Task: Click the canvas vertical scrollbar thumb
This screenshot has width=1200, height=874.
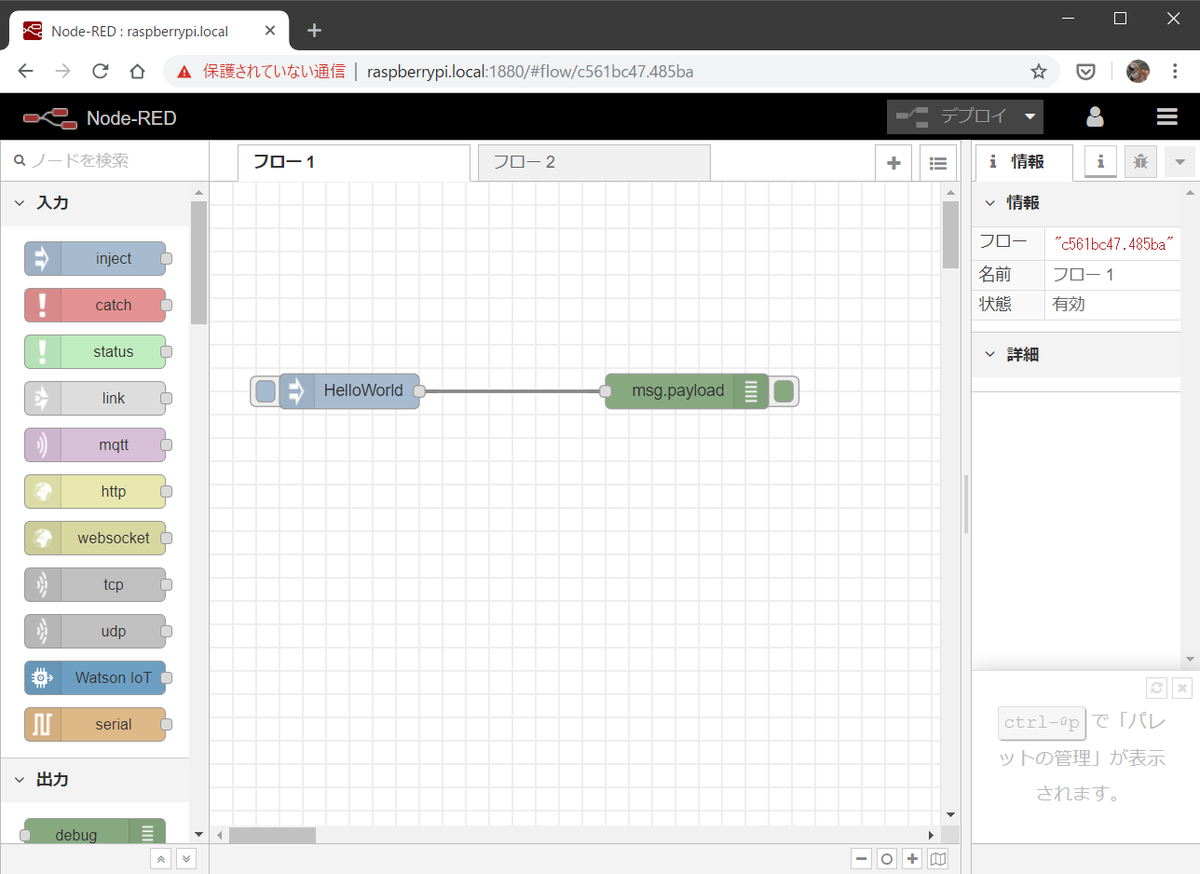Action: tap(950, 235)
